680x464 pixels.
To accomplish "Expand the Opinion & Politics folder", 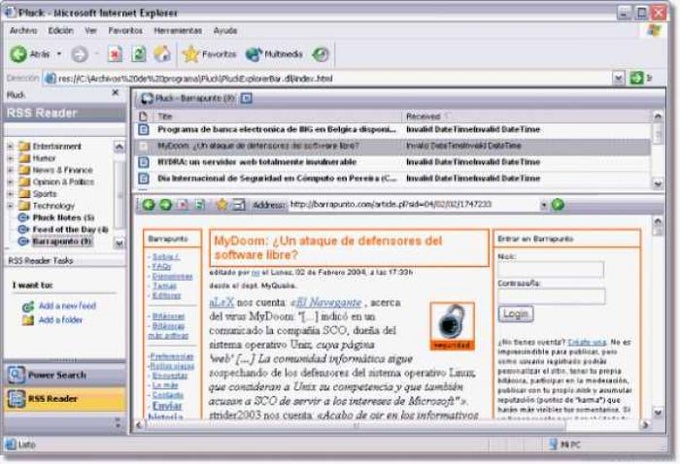I will point(10,182).
